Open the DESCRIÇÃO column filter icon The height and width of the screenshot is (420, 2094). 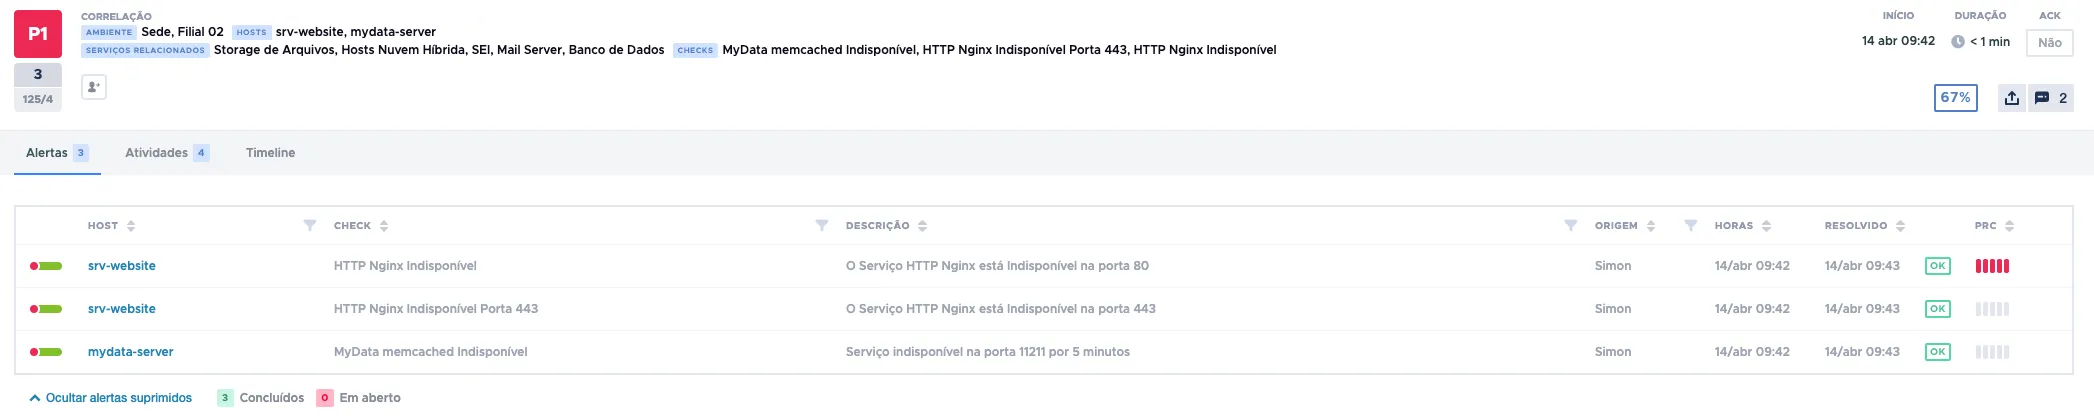[x=1571, y=226]
